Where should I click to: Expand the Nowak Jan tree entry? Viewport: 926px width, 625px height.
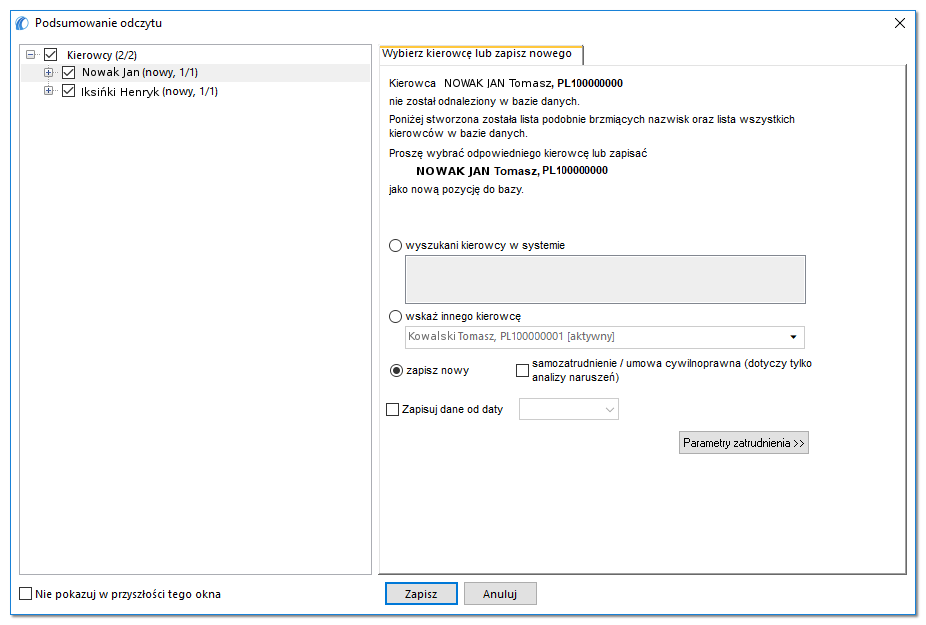(48, 73)
